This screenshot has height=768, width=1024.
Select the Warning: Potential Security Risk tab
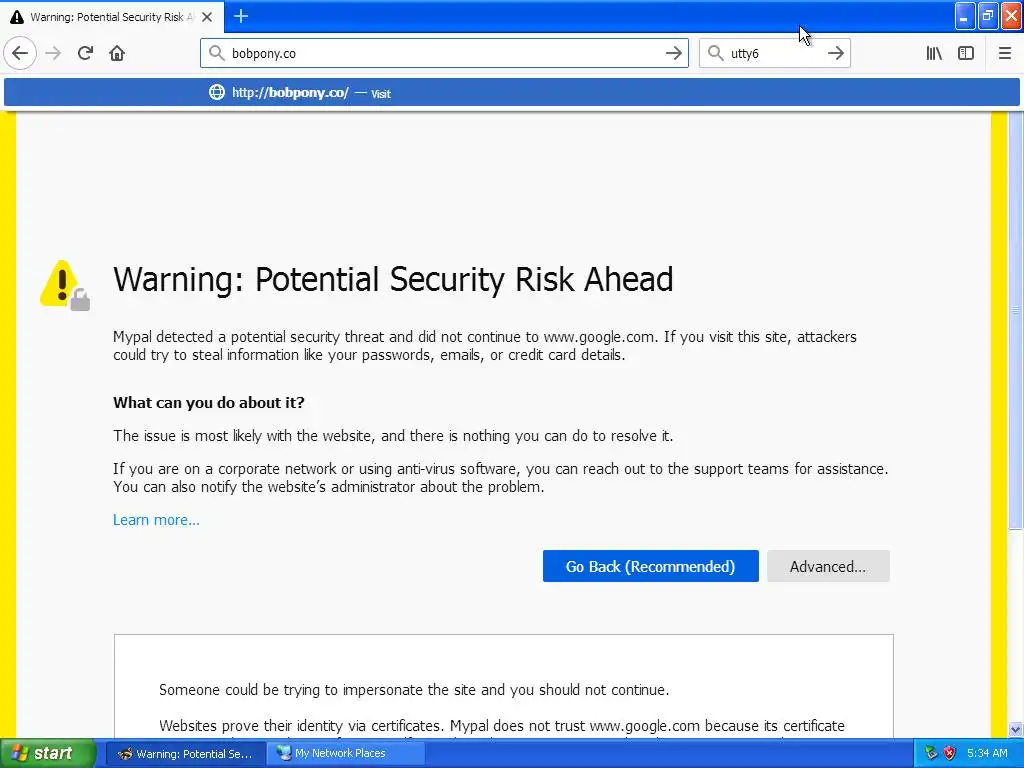pyautogui.click(x=112, y=17)
